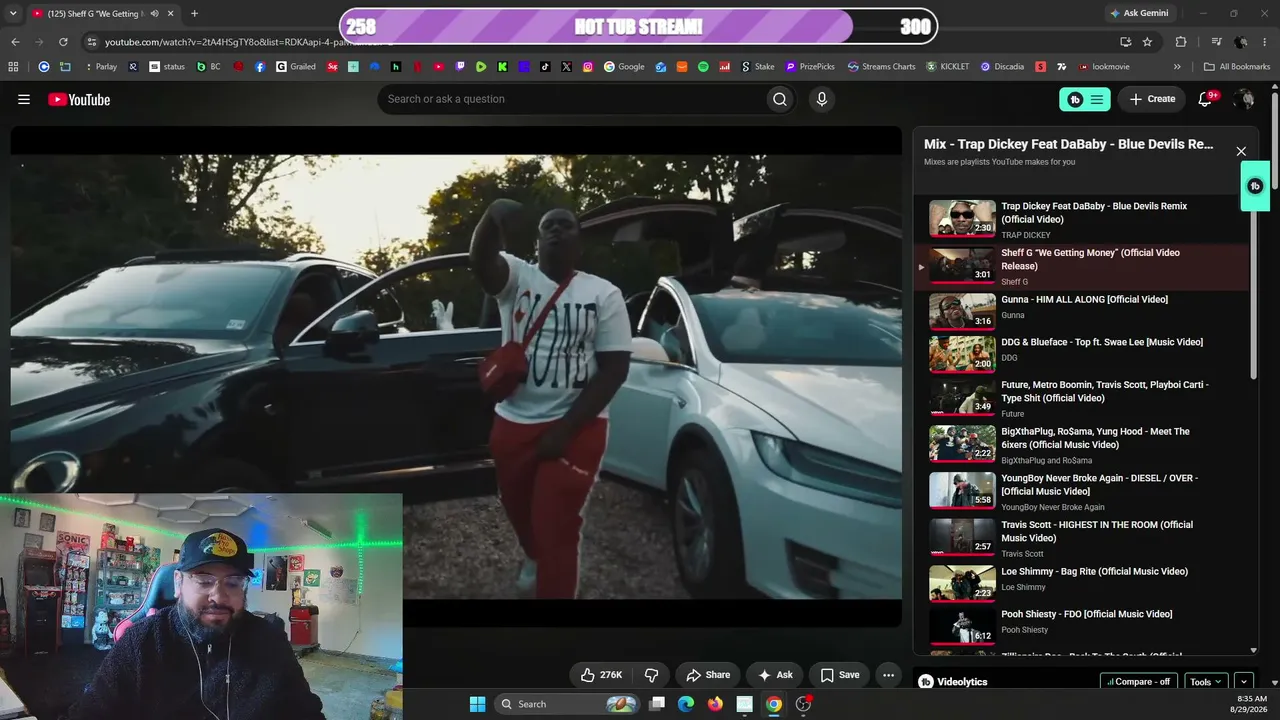Reload the YouTube page
The image size is (1280, 720).
click(x=63, y=42)
